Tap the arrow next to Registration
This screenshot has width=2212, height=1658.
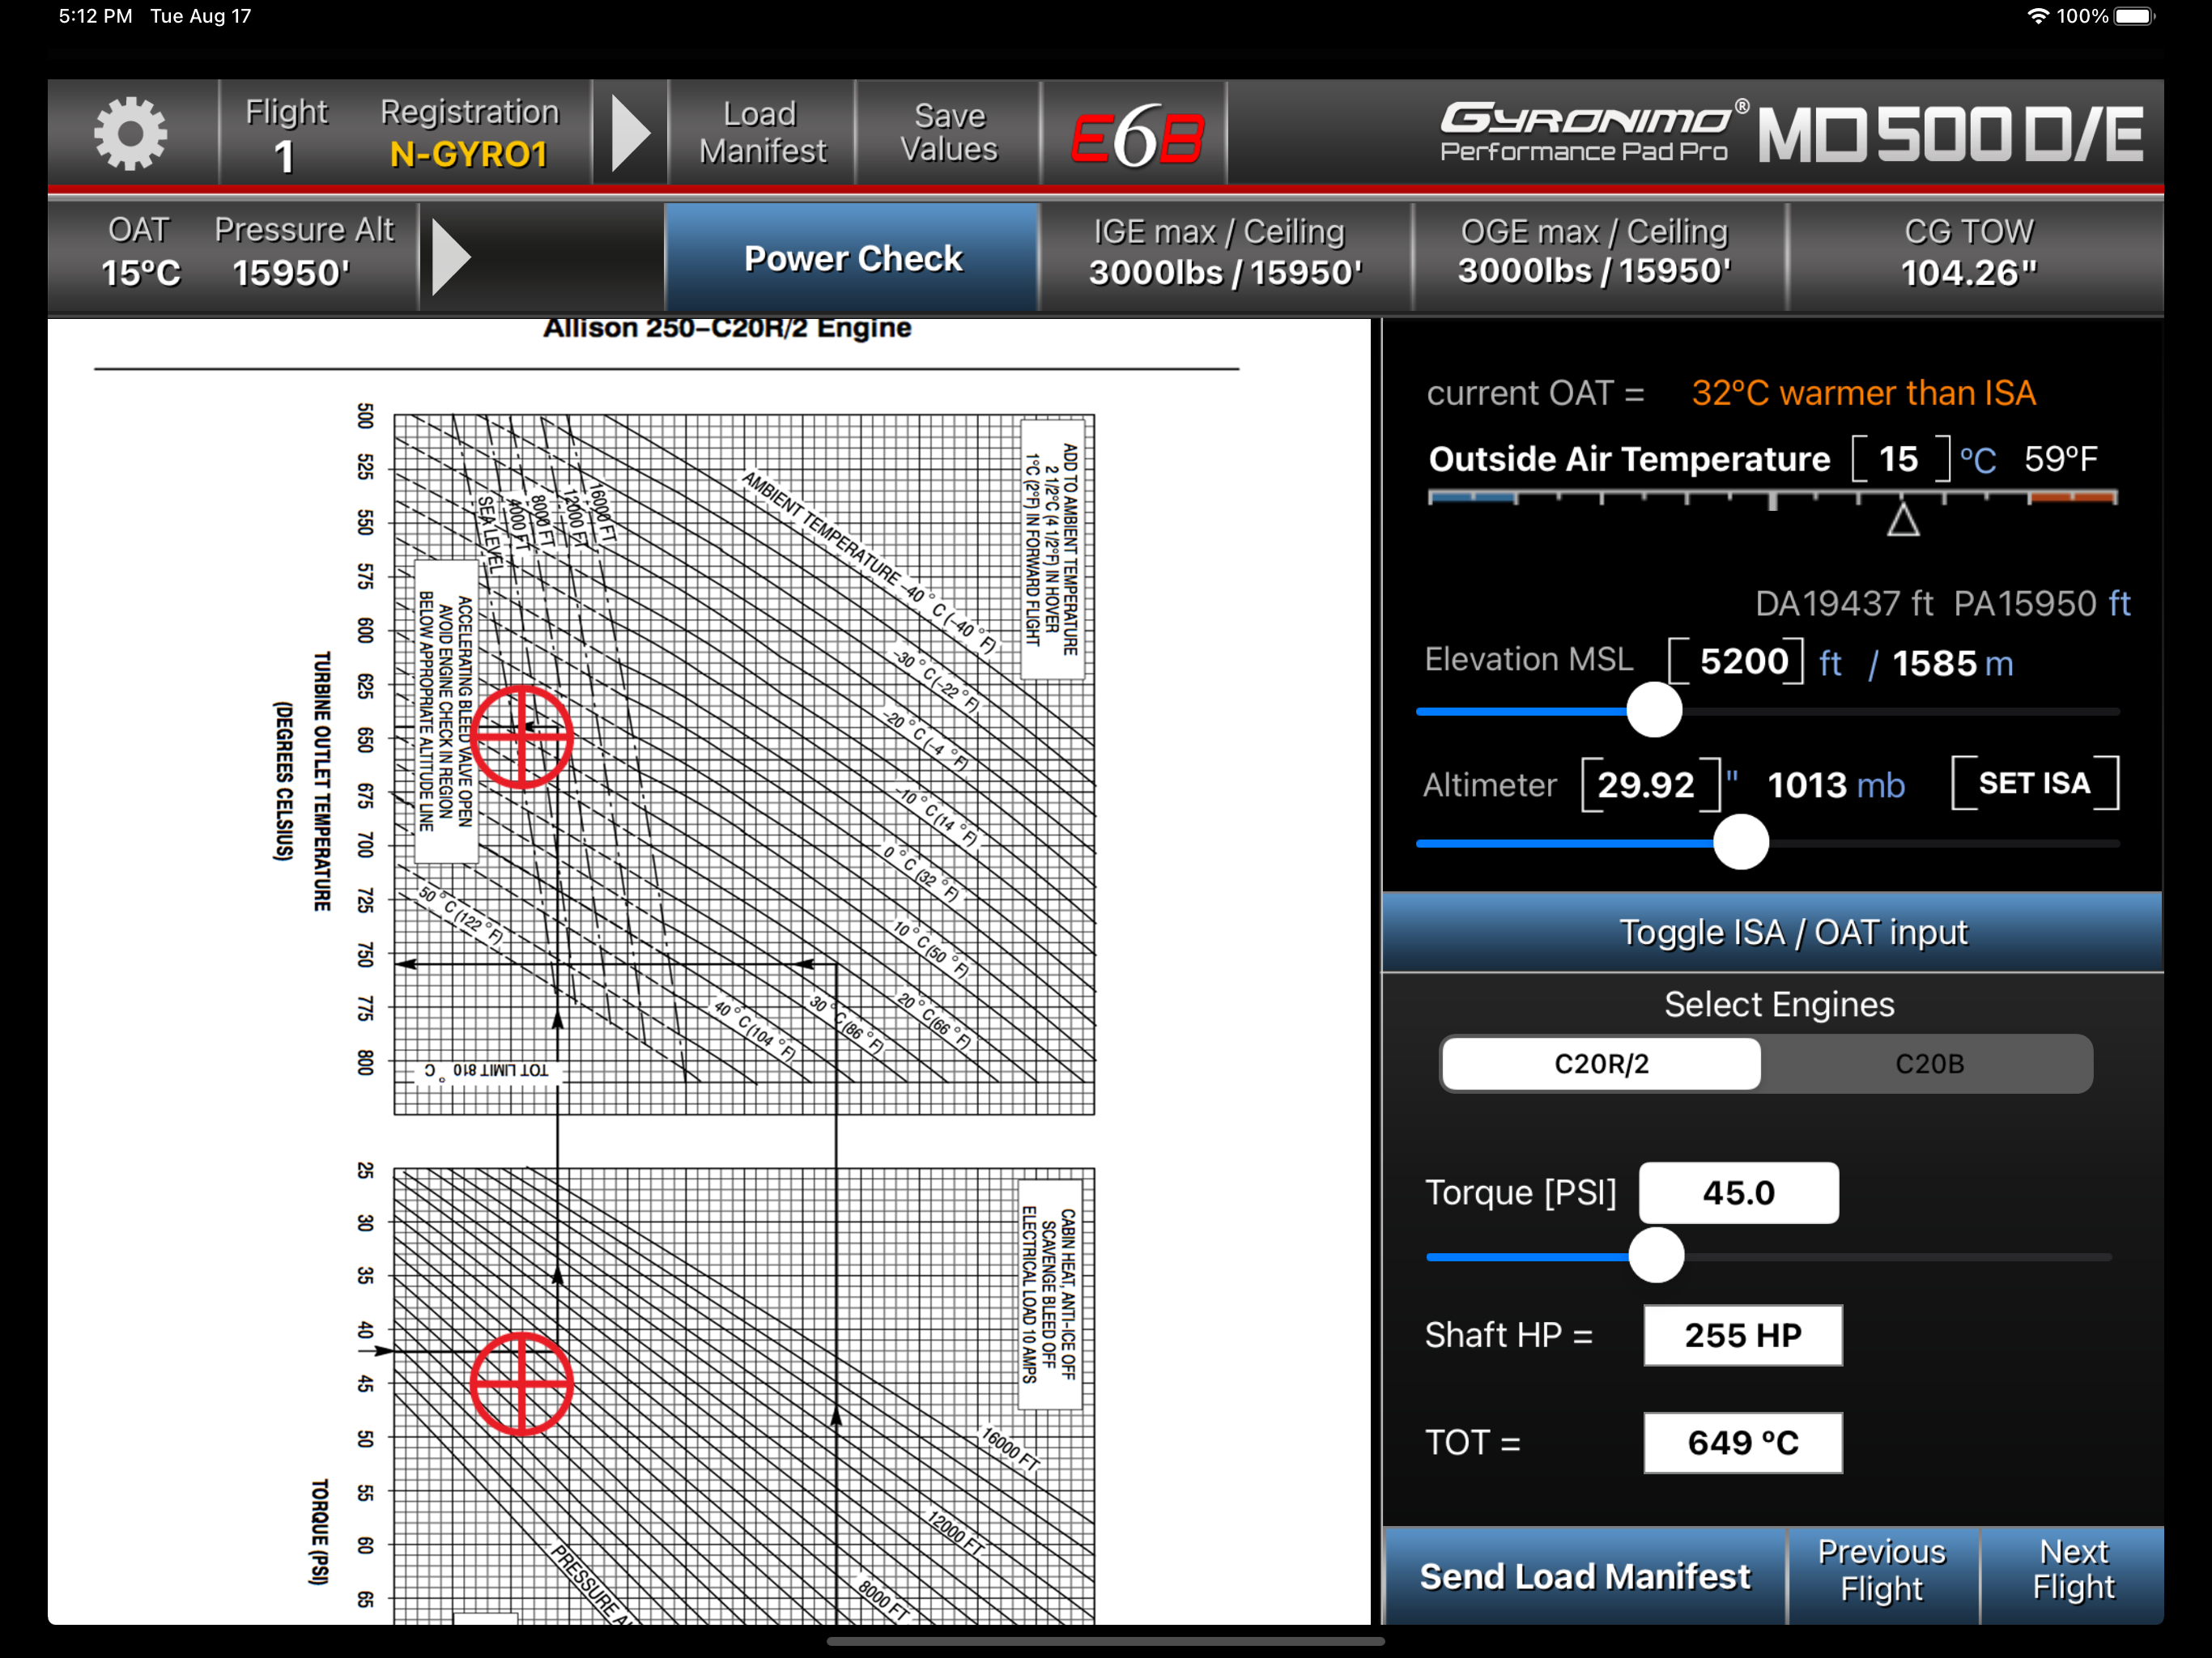coord(631,133)
